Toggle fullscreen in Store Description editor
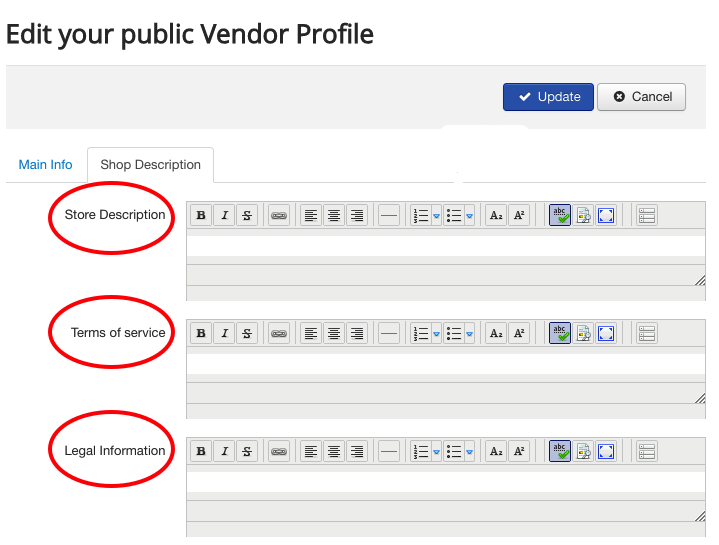The width and height of the screenshot is (719, 545). pos(606,215)
